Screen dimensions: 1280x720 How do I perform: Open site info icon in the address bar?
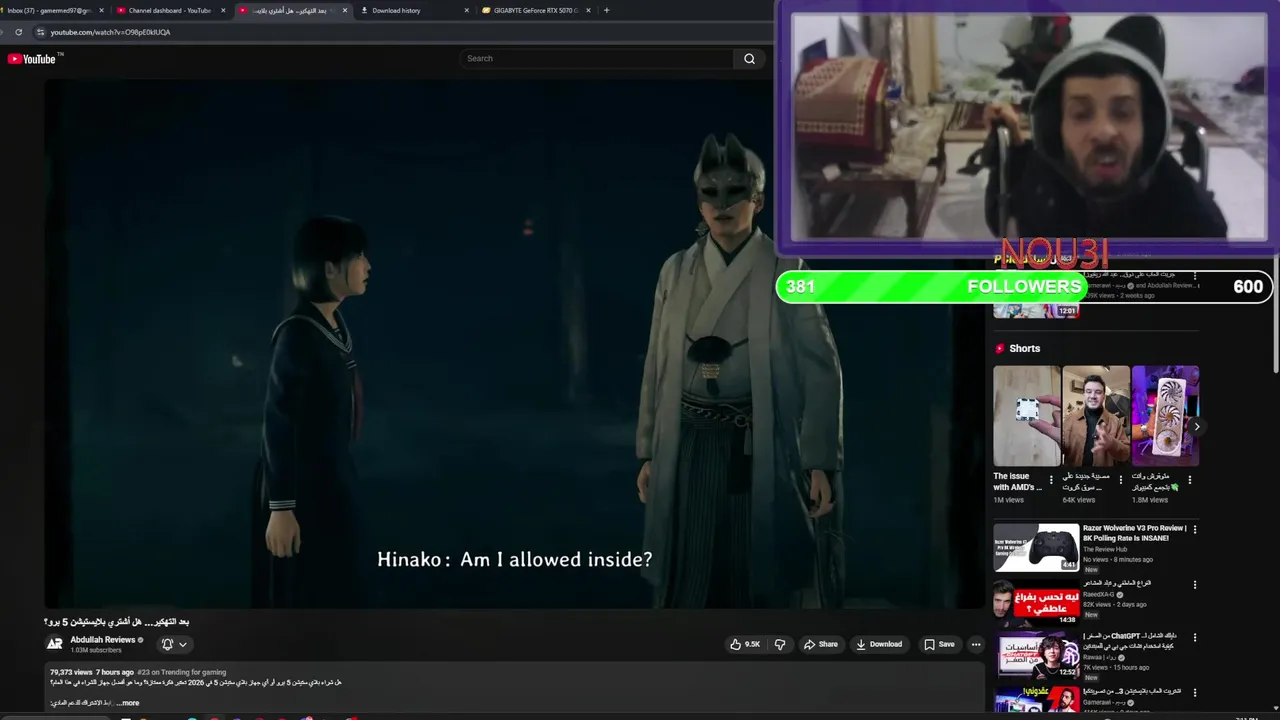40,32
